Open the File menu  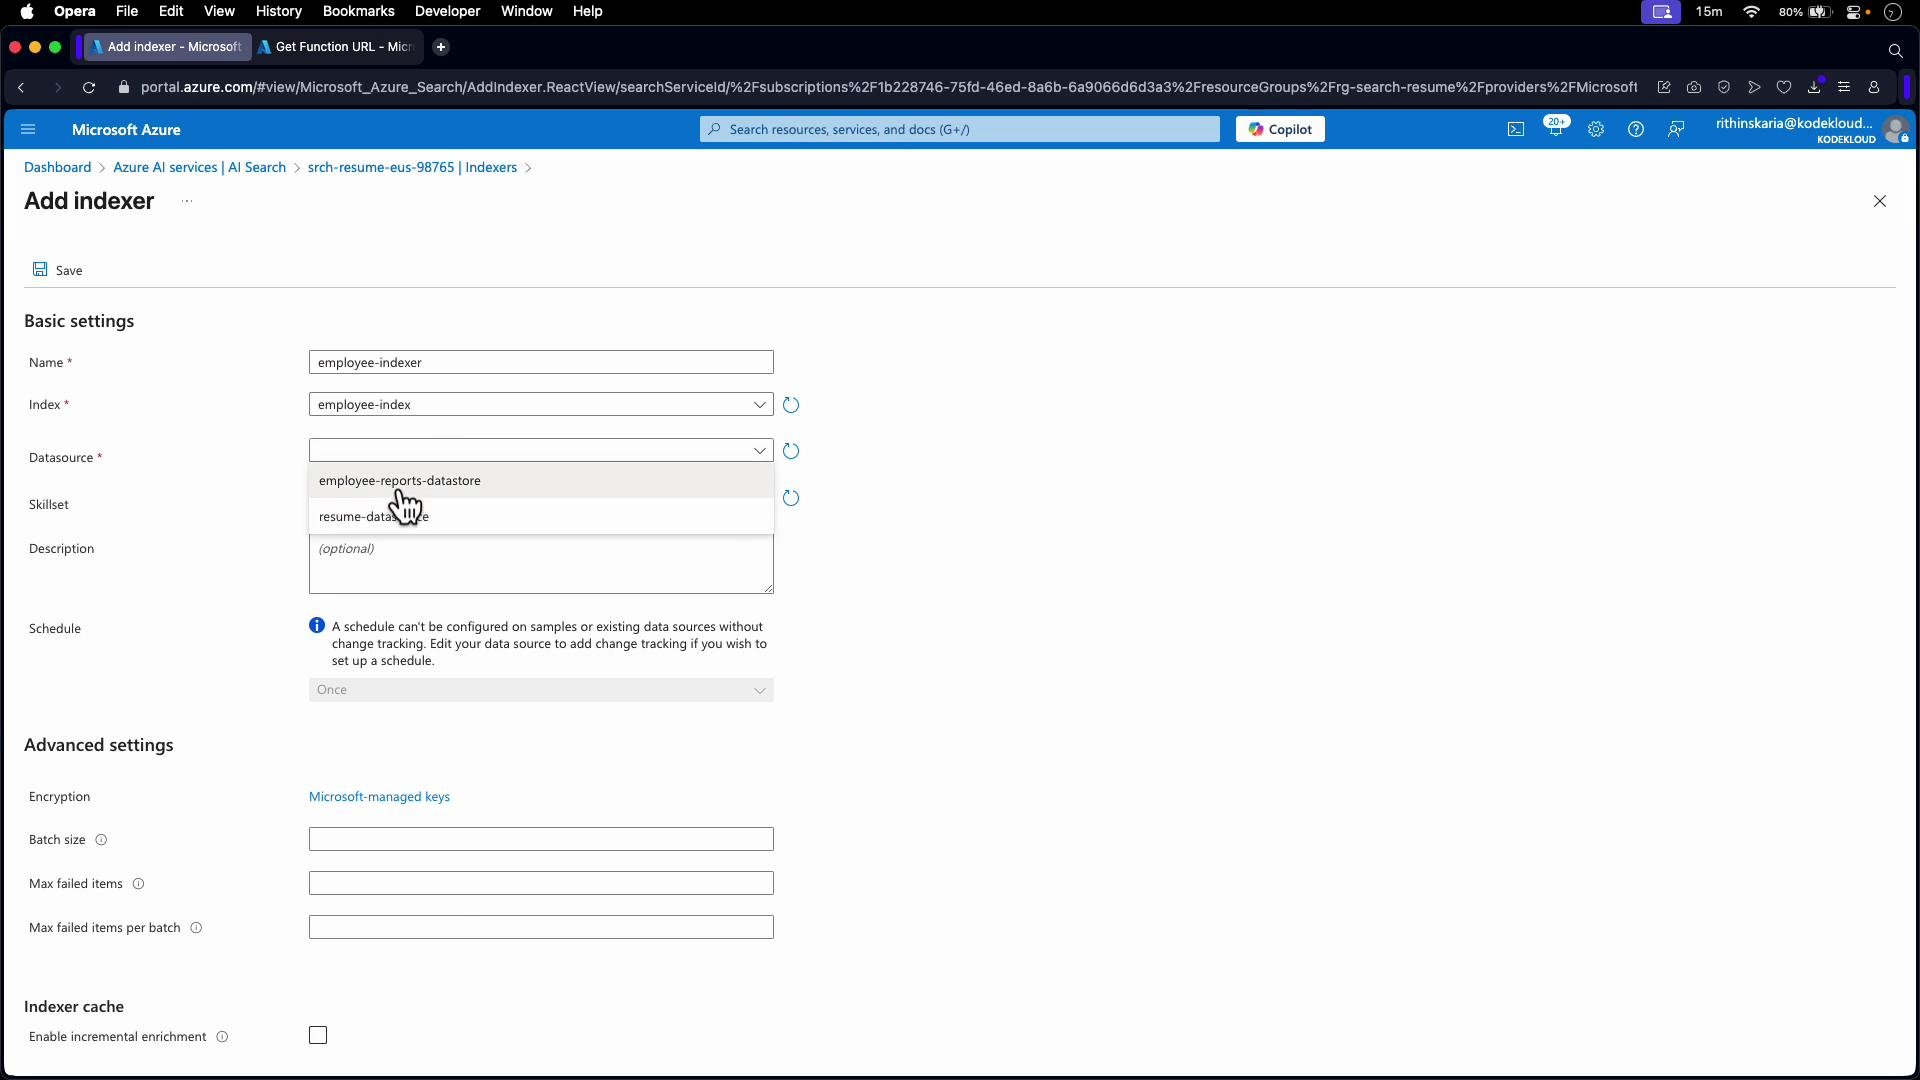[x=127, y=11]
